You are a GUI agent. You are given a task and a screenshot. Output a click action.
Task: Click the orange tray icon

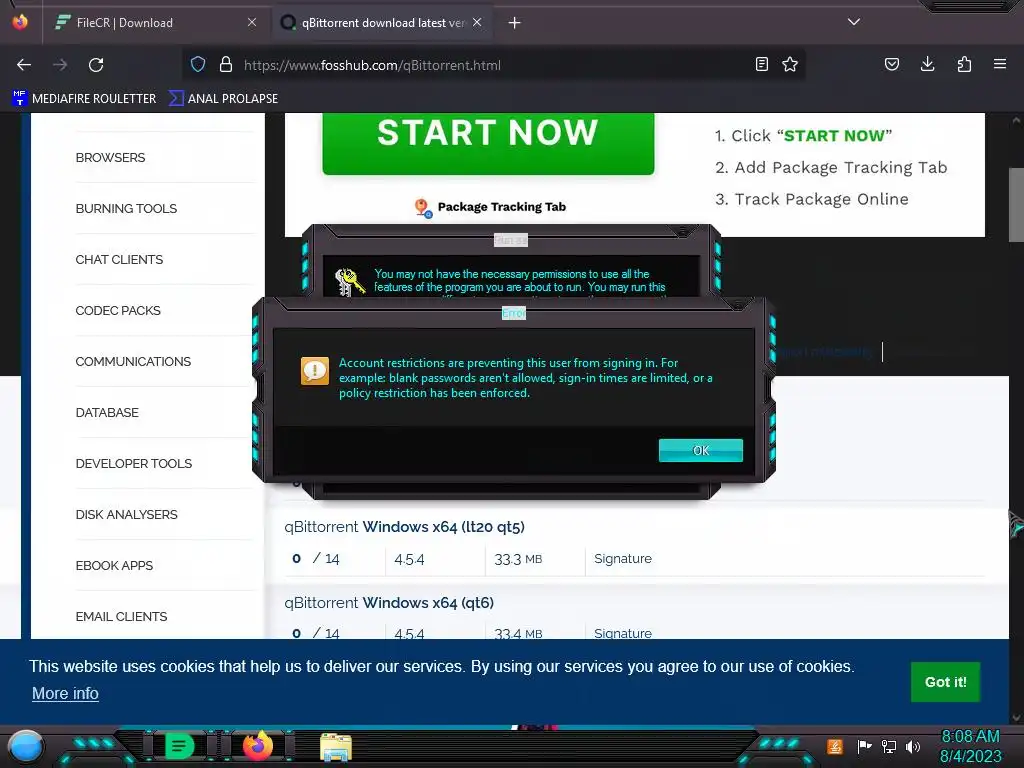[835, 746]
